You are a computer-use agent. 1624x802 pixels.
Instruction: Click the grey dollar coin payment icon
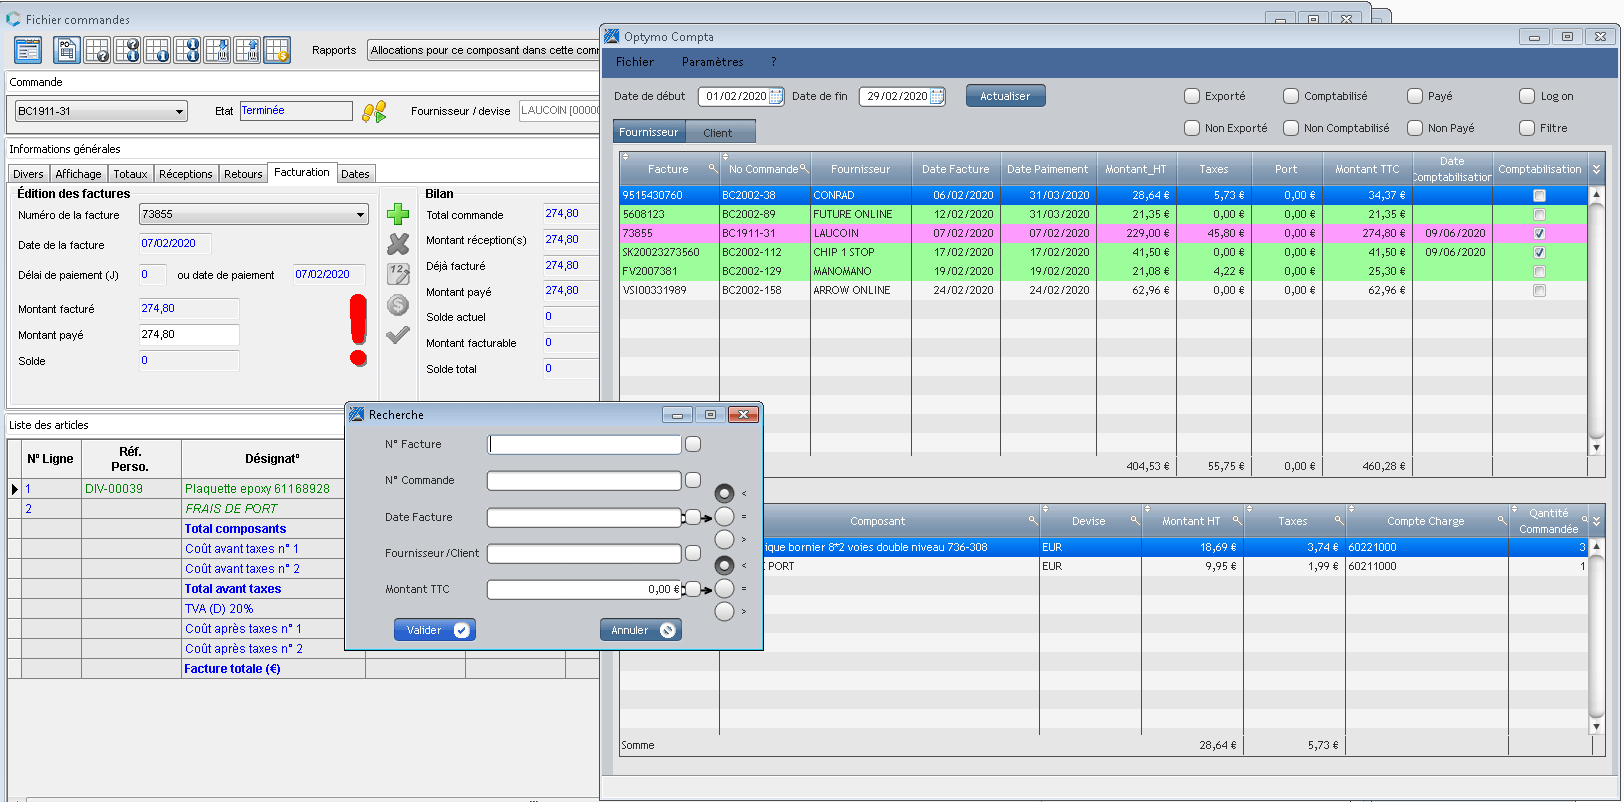[398, 305]
